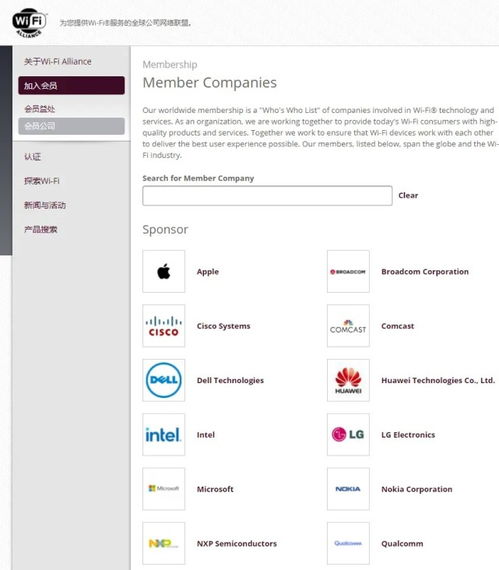Click the Huawei logo tile
Image resolution: width=499 pixels, height=570 pixels.
pos(348,380)
